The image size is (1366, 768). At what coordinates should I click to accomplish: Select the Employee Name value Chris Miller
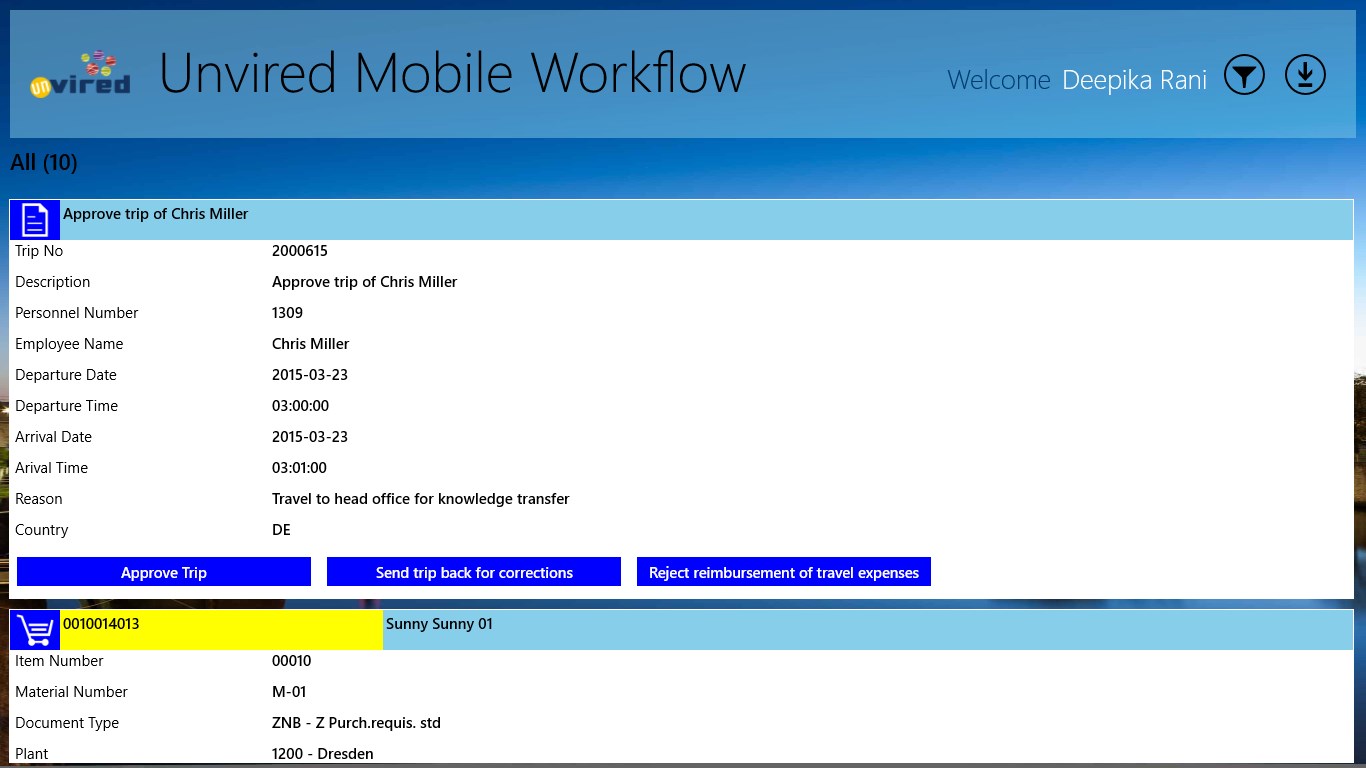coord(310,344)
